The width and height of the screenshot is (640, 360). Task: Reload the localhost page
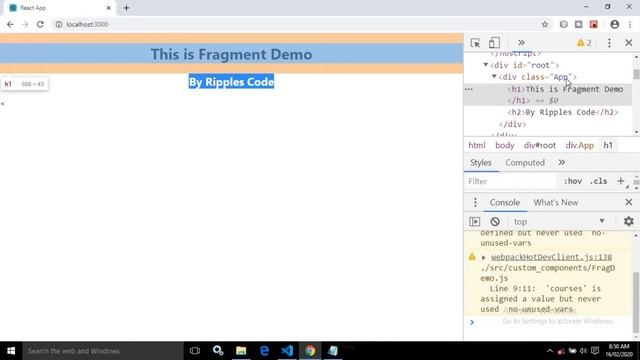(x=40, y=24)
